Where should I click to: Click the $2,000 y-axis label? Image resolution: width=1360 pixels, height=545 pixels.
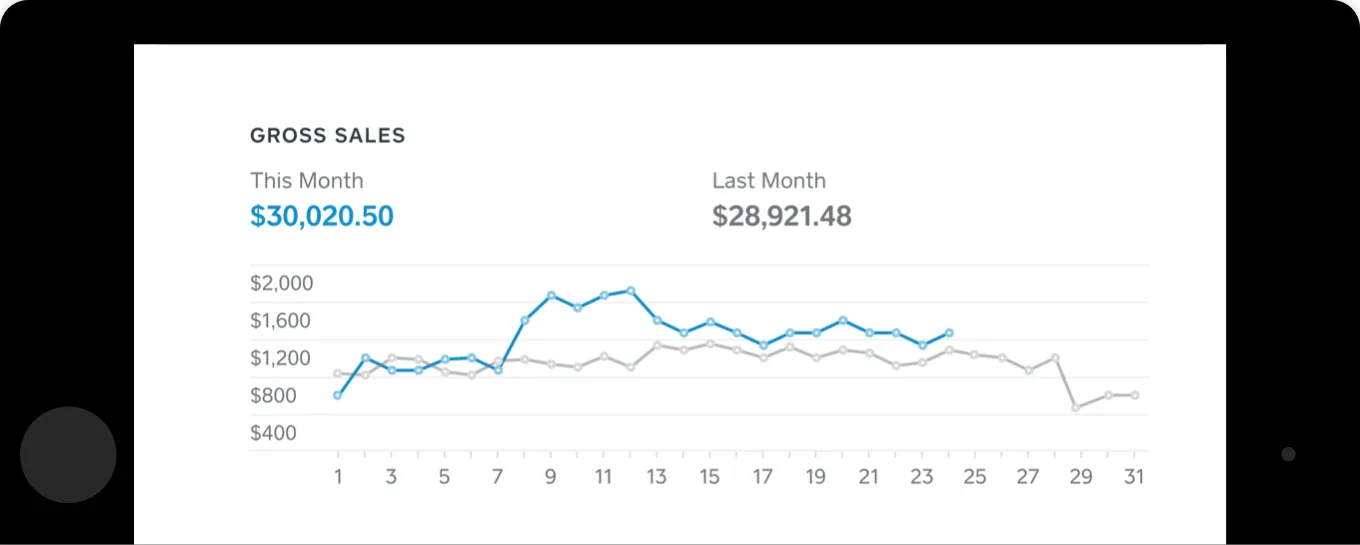click(281, 283)
